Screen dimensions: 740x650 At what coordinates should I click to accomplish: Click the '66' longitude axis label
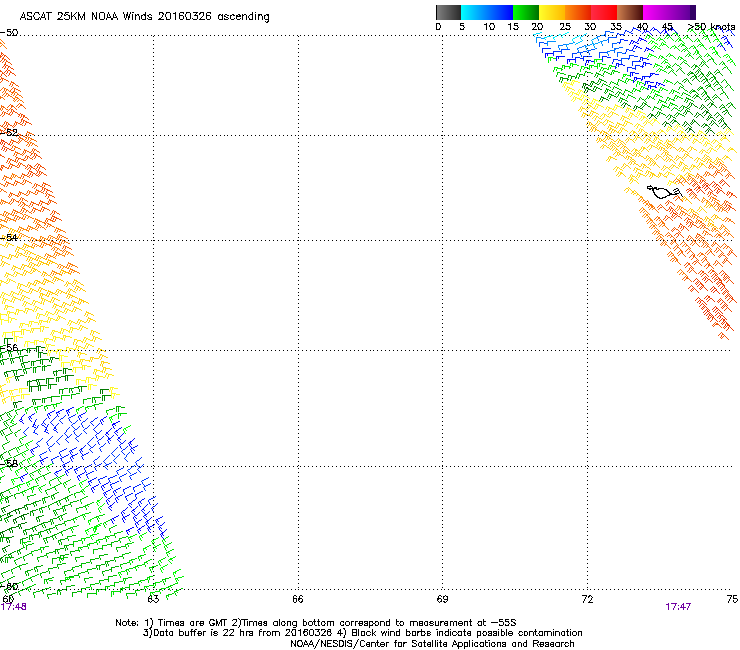click(298, 599)
